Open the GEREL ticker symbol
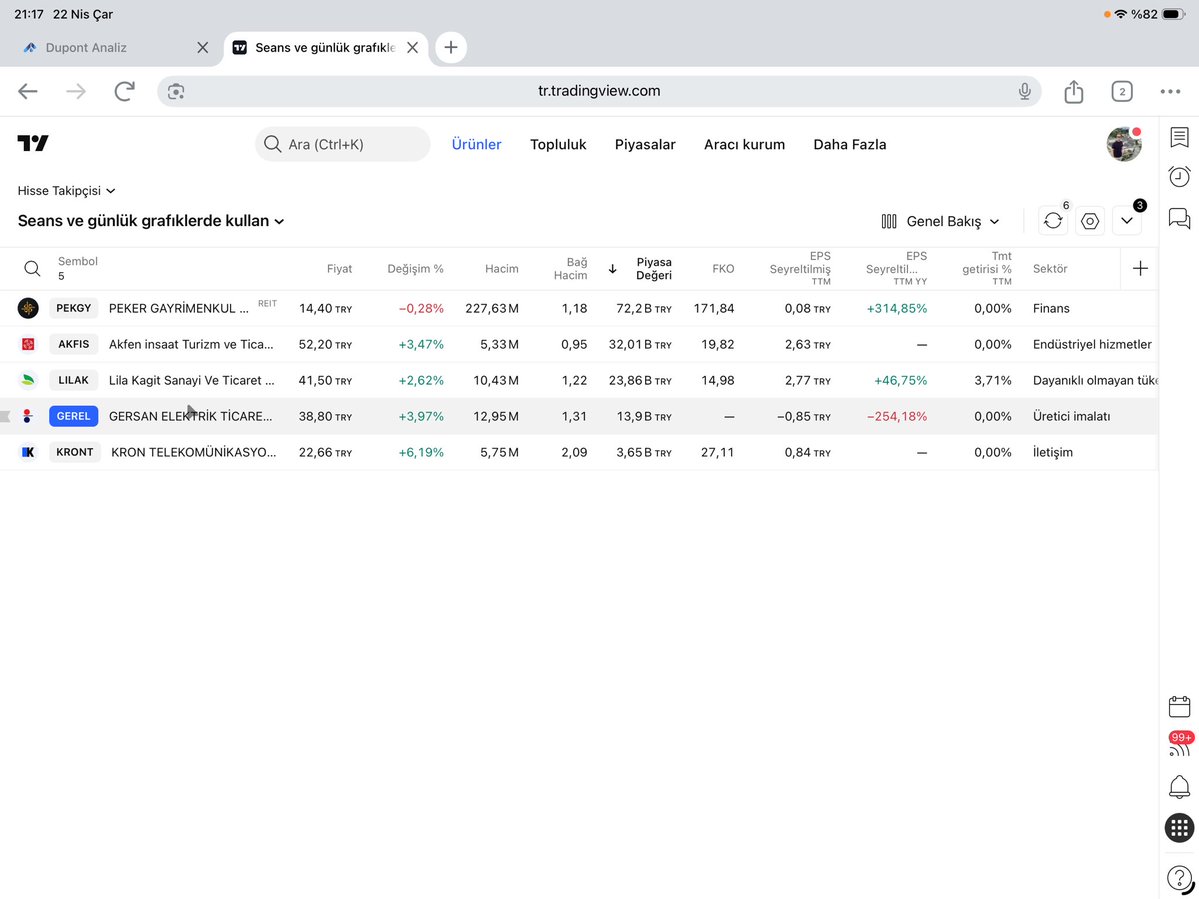The image size is (1199, 899). 73,416
